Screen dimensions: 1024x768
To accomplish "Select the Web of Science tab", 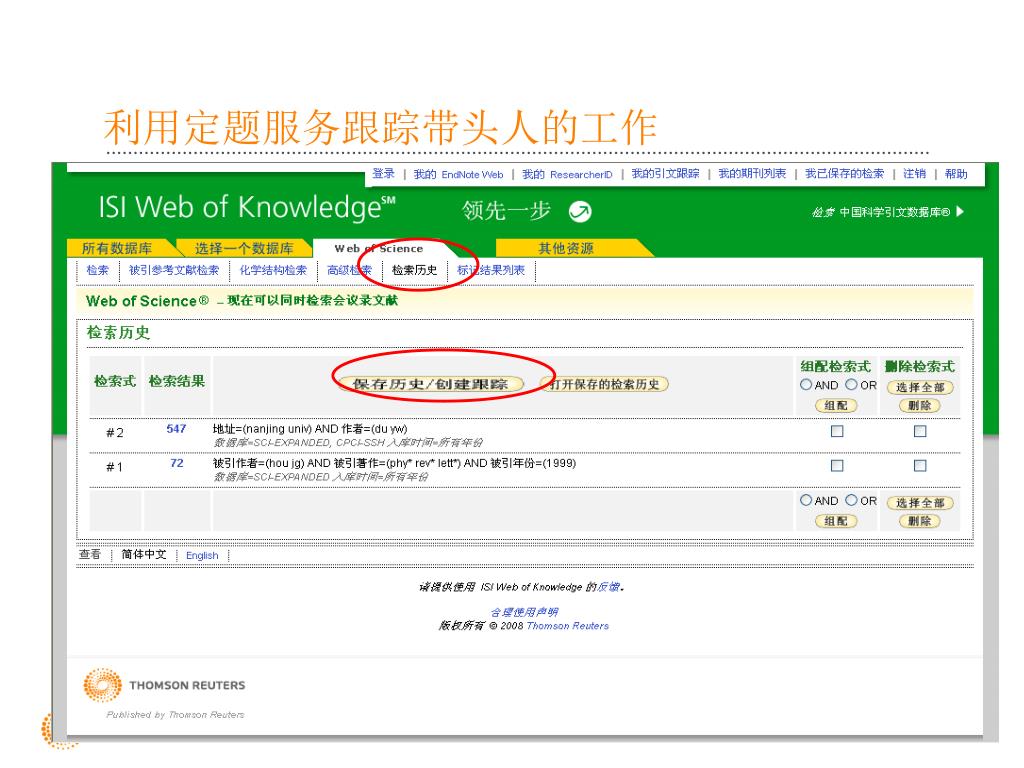I will pyautogui.click(x=379, y=248).
